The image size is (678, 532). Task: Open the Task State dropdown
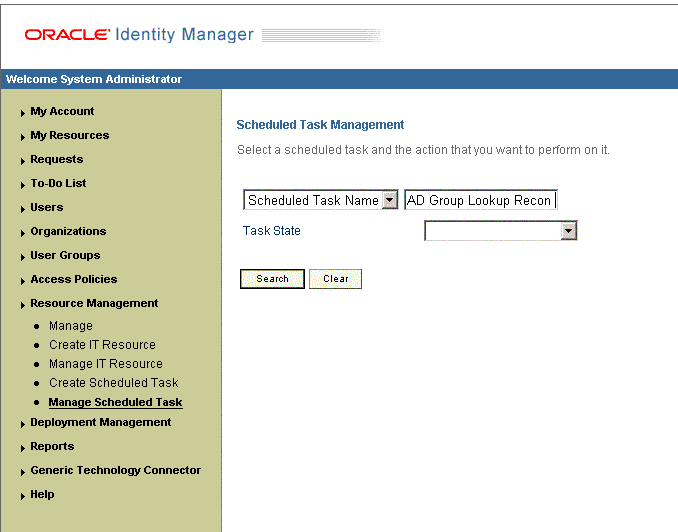pos(501,231)
